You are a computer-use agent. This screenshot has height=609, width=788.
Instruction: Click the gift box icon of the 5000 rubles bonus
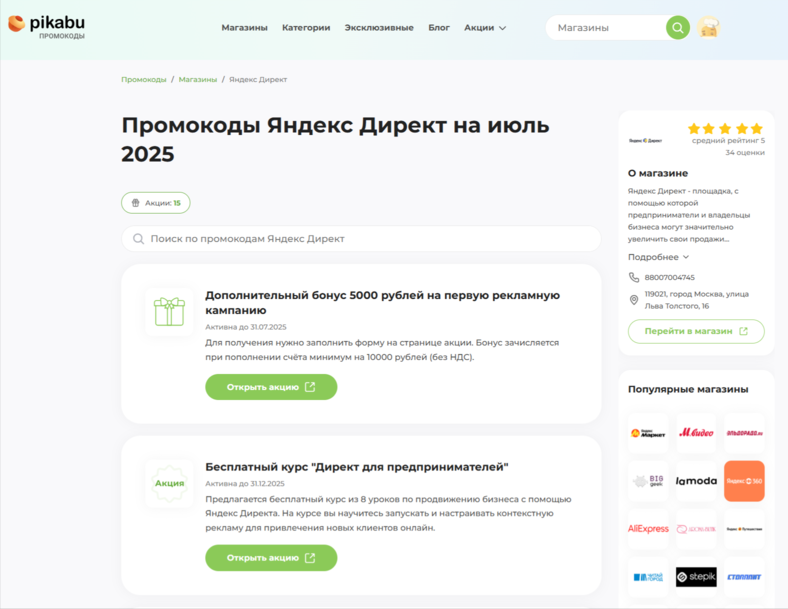169,312
